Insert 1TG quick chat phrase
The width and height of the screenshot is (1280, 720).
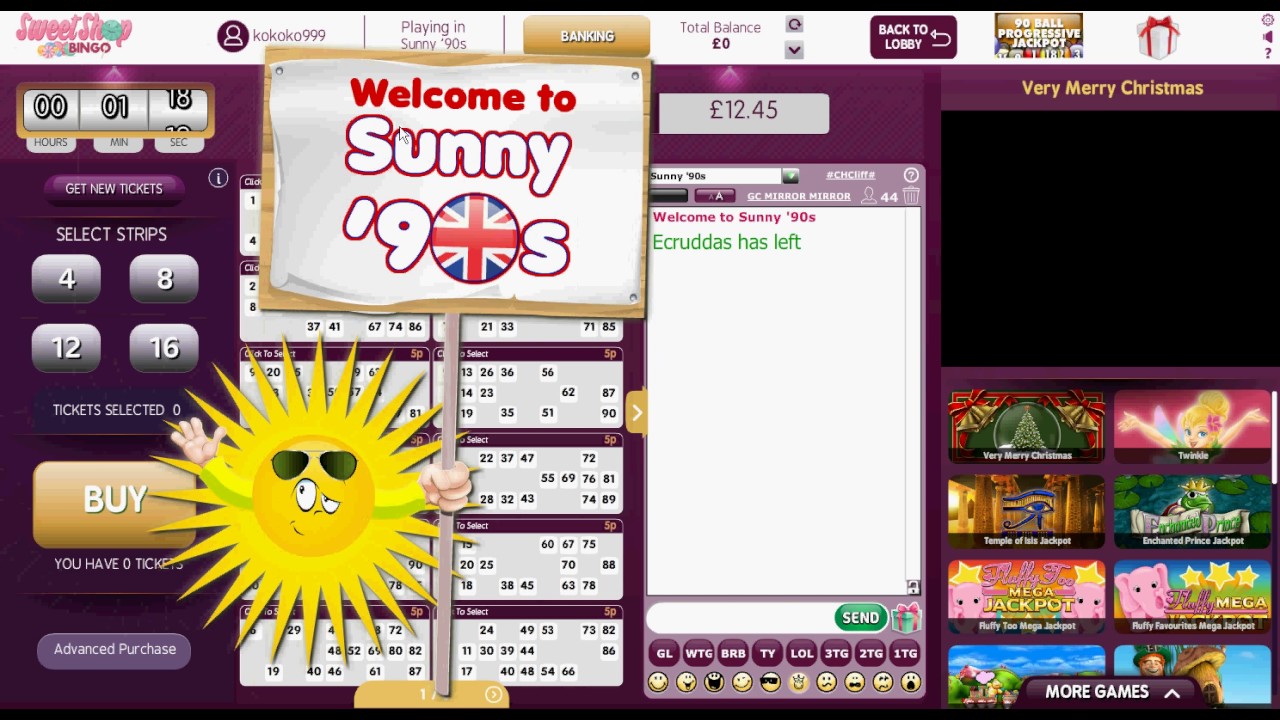[x=905, y=653]
